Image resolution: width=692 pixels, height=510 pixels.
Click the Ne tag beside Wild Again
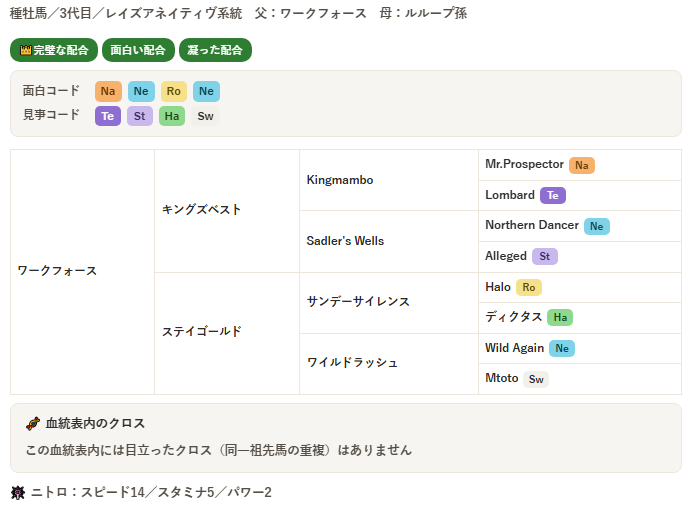click(562, 349)
